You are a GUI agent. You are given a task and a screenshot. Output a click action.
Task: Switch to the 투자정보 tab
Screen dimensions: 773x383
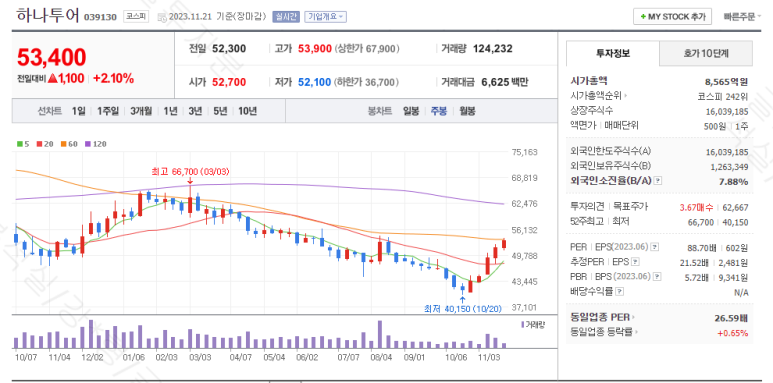pyautogui.click(x=613, y=53)
